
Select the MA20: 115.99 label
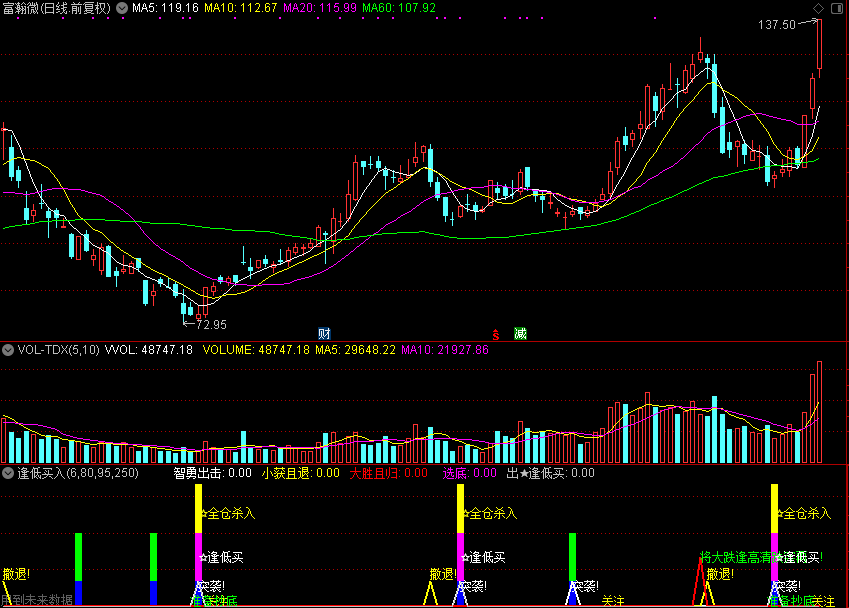tap(320, 8)
